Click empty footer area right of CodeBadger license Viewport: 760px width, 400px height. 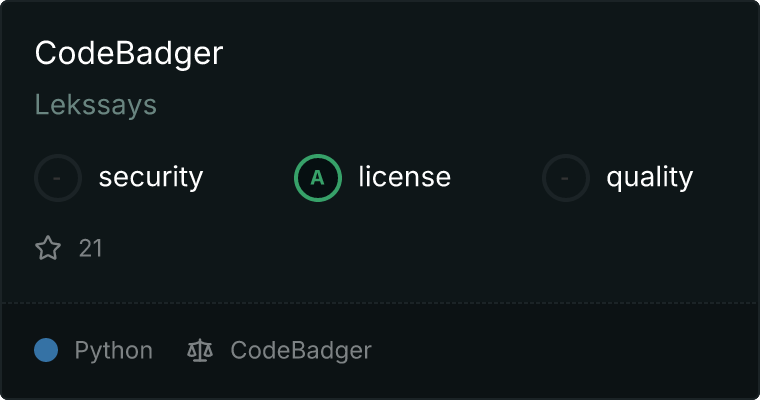tap(562, 350)
